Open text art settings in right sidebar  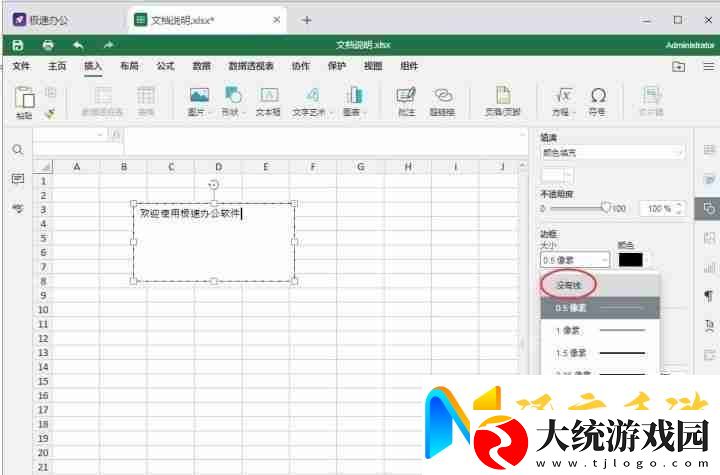(x=709, y=325)
